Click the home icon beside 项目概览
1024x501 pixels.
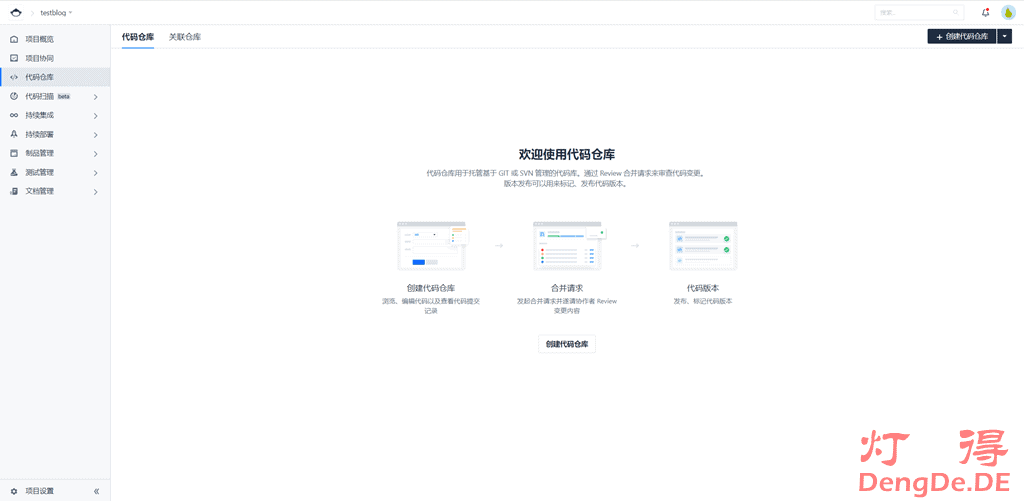click(14, 39)
